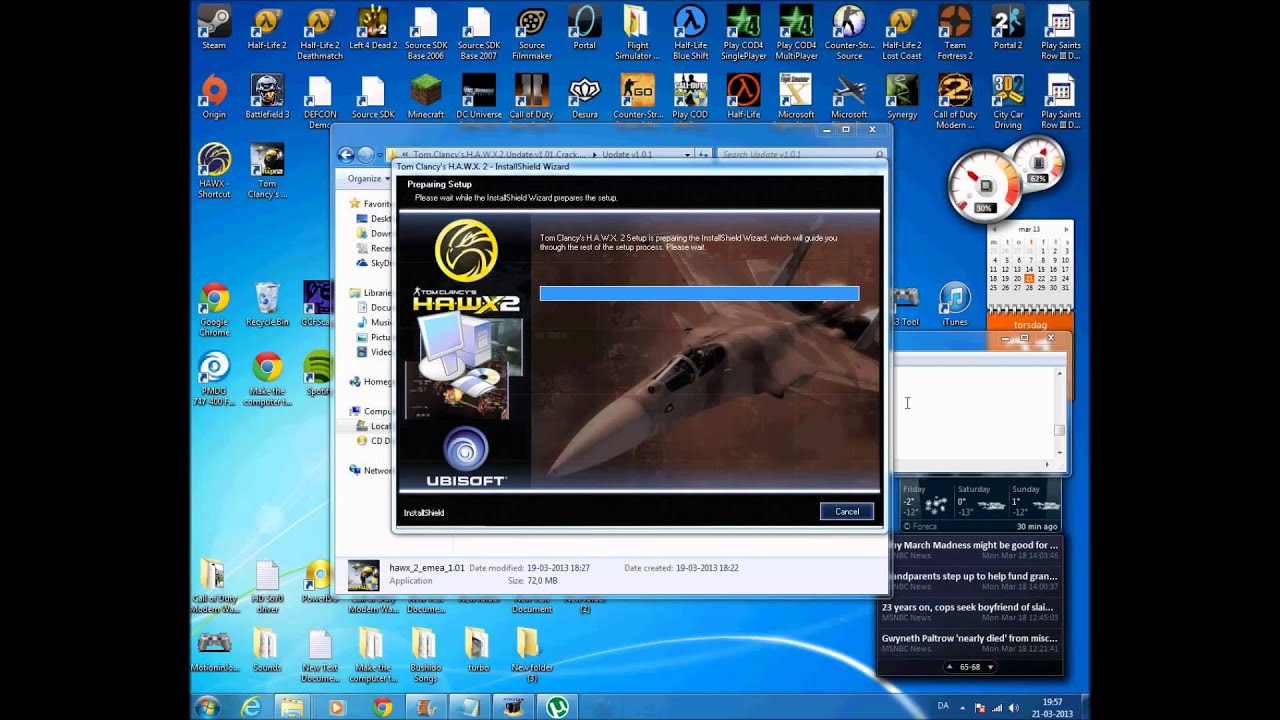Select Libraries in Explorer navigation pane
This screenshot has width=1280, height=720.
pyautogui.click(x=372, y=293)
